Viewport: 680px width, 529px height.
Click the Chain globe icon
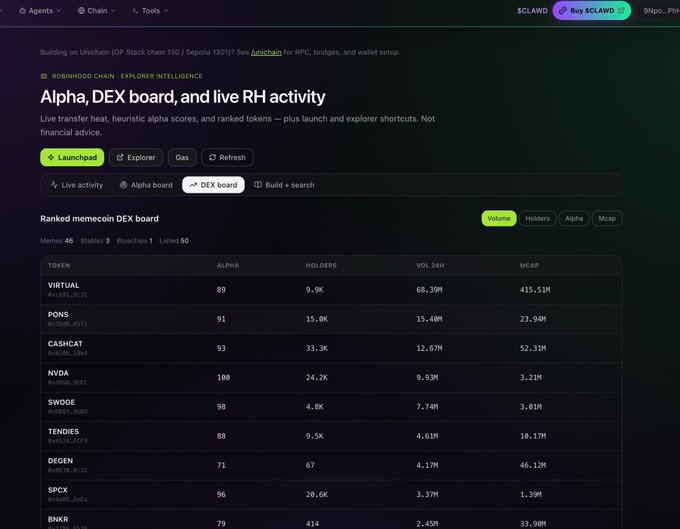[x=81, y=10]
